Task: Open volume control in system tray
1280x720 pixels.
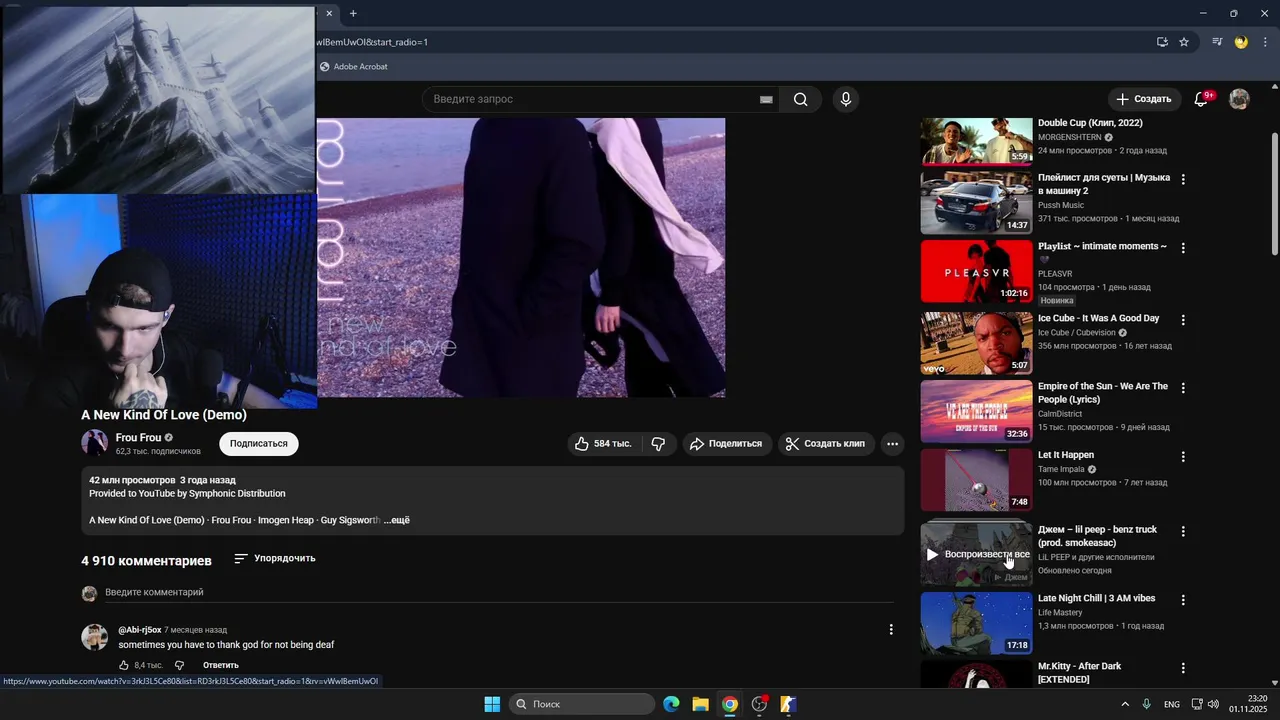Action: click(x=1213, y=704)
